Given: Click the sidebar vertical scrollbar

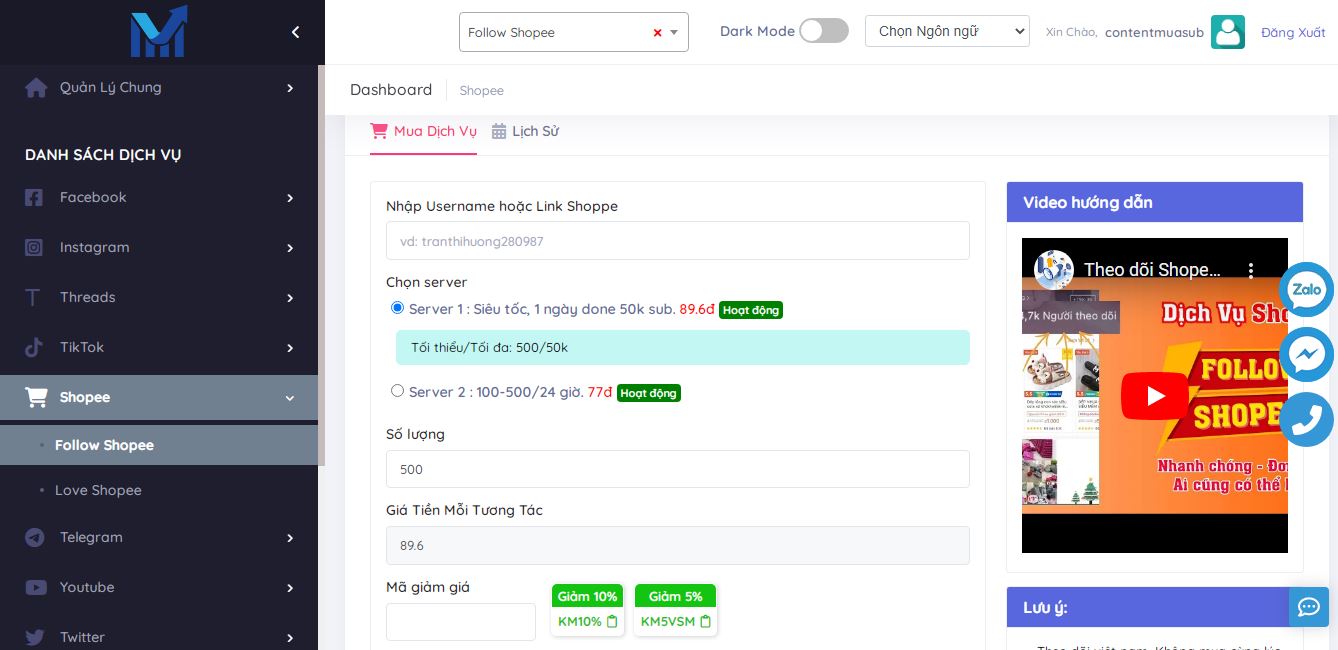Looking at the screenshot, I should click(x=321, y=266).
